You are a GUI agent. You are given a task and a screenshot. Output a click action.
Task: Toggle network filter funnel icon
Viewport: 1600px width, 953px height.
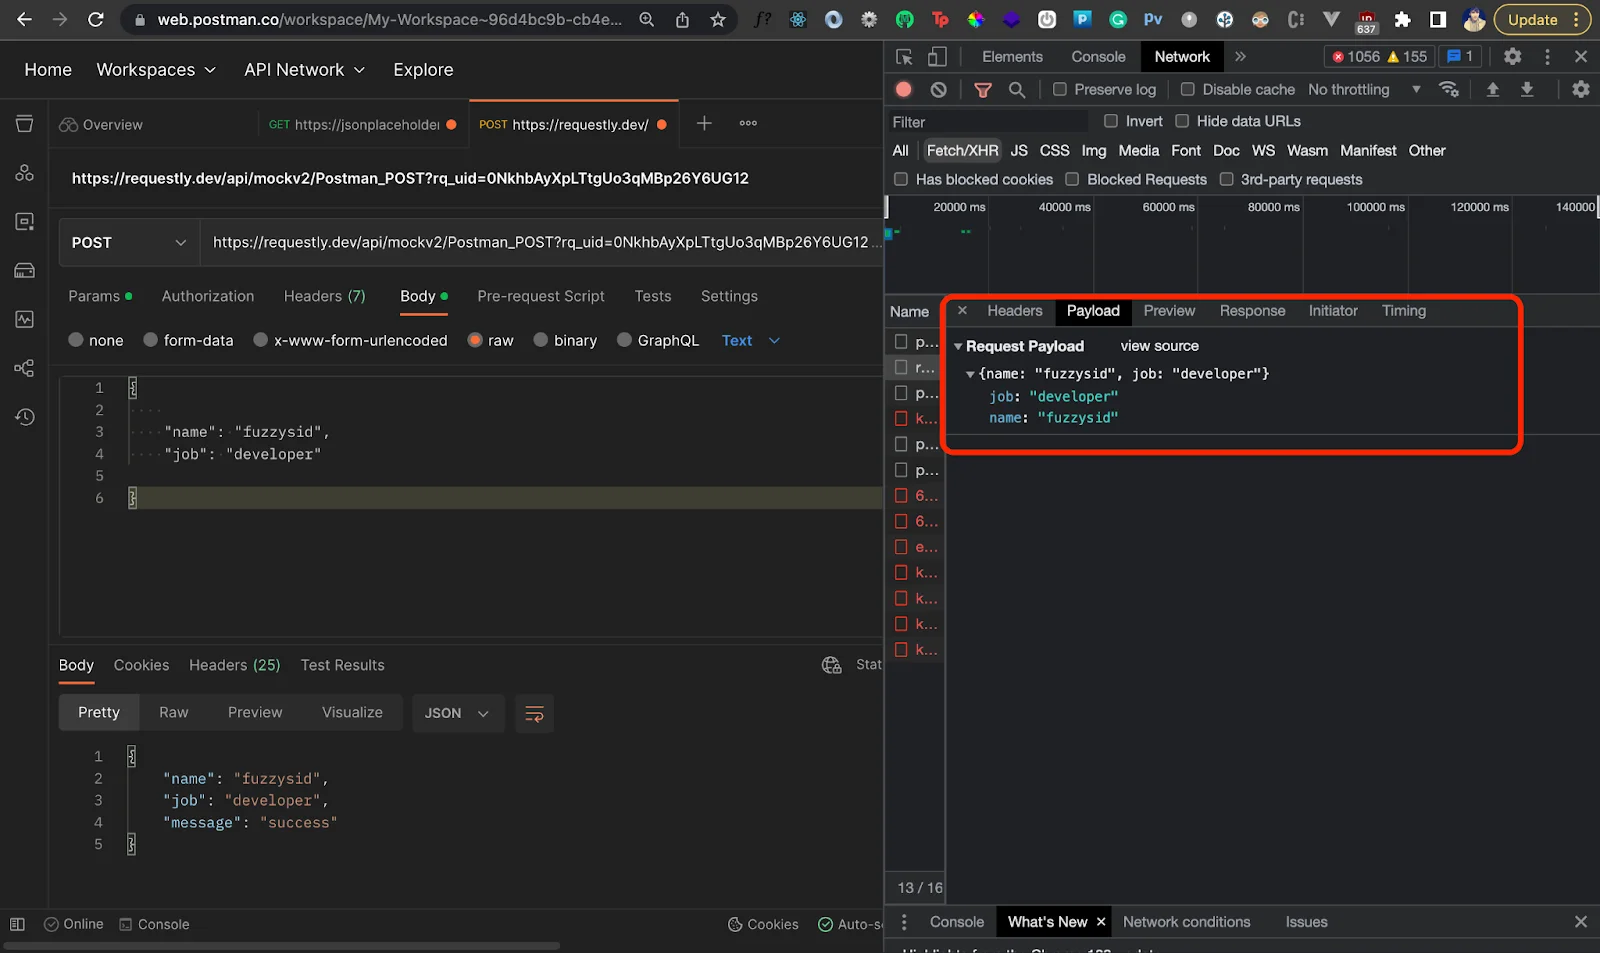983,89
